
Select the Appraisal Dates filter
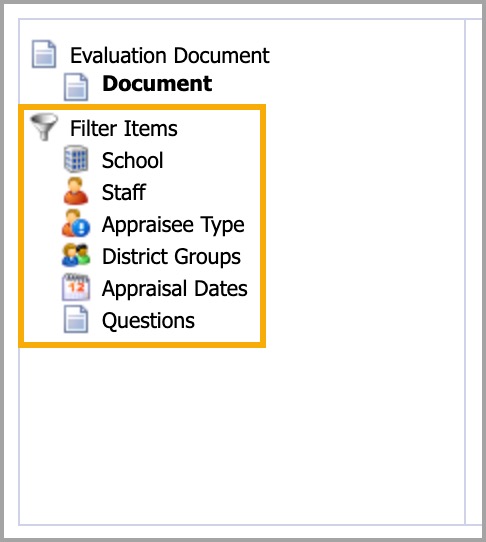pyautogui.click(x=175, y=289)
